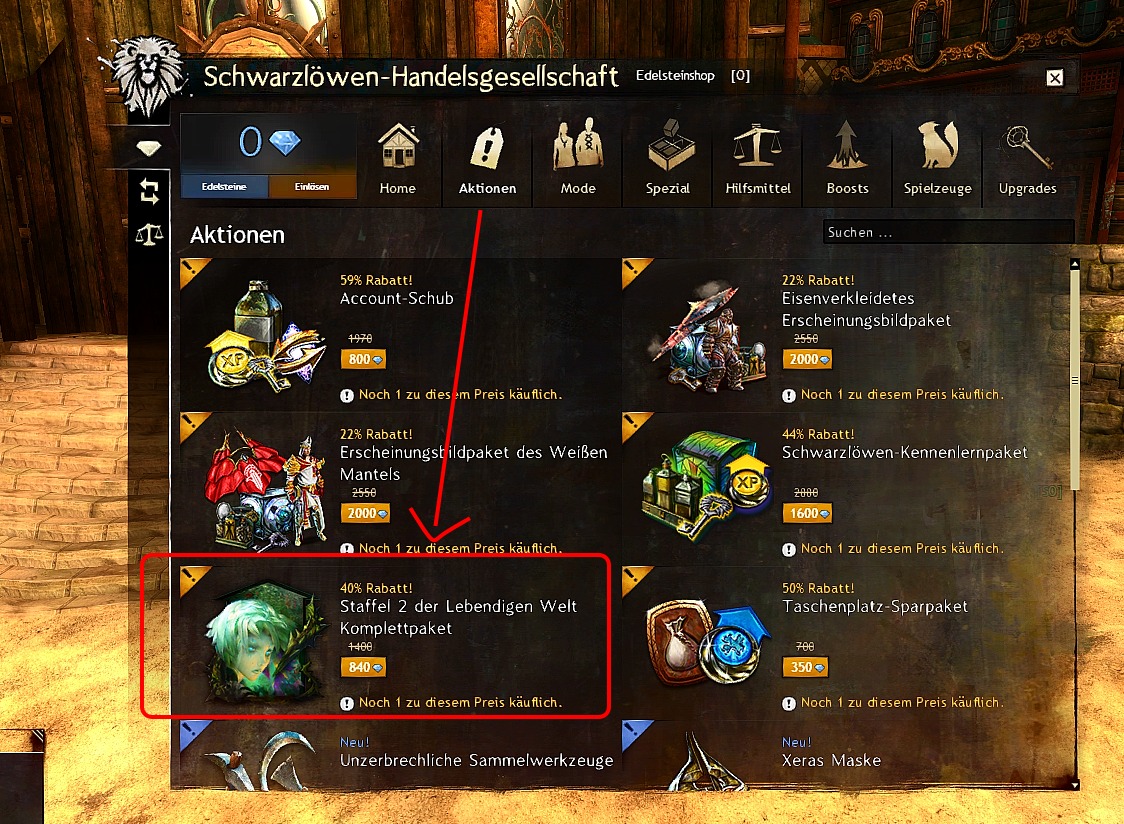The height and width of the screenshot is (824, 1124).
Task: Open trading post scales icon in sidebar
Action: [149, 234]
